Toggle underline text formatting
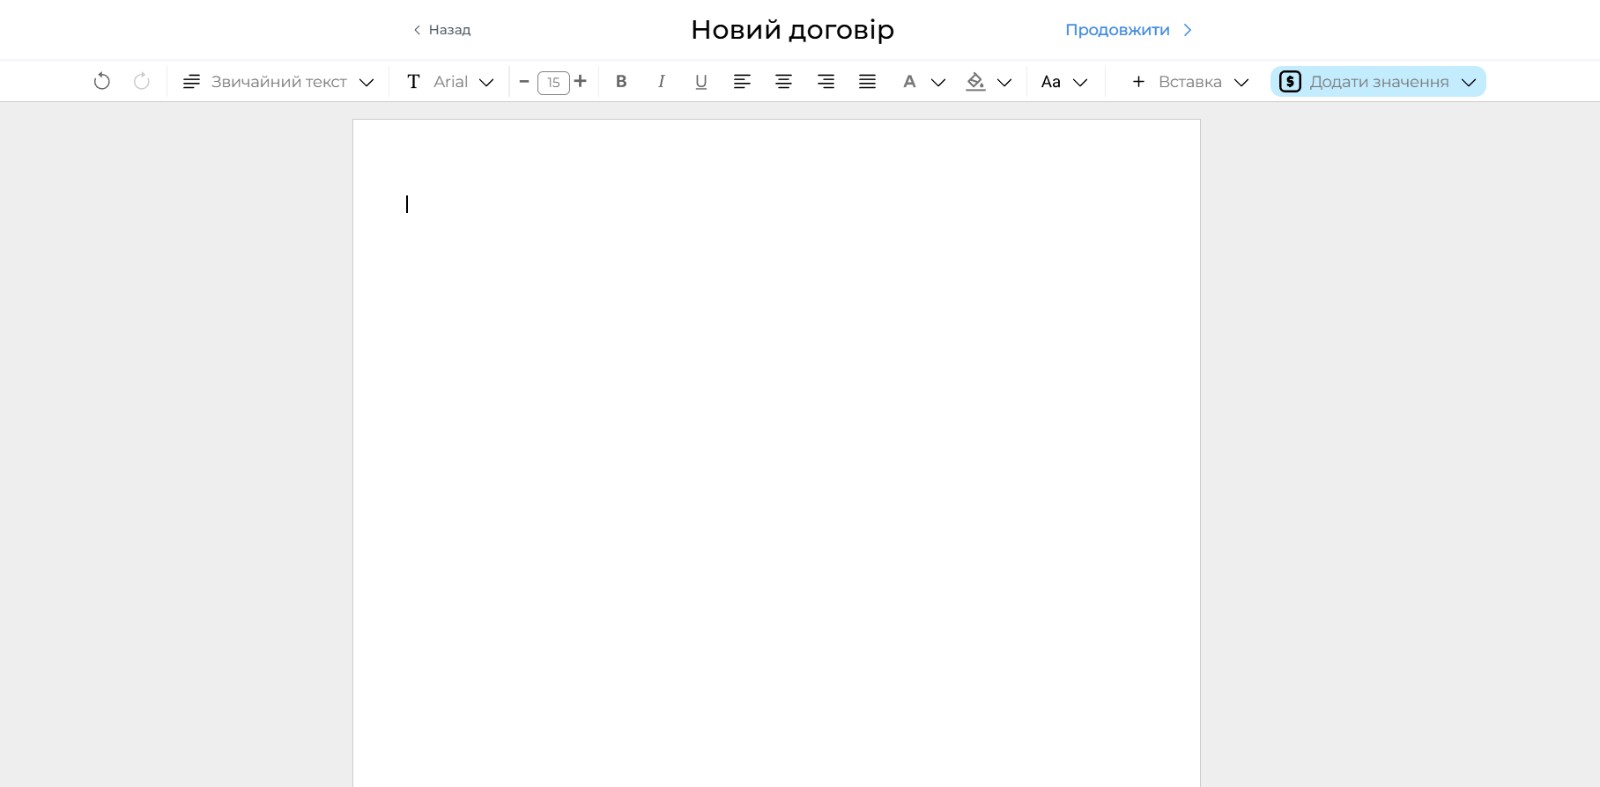1600x787 pixels. pos(701,82)
